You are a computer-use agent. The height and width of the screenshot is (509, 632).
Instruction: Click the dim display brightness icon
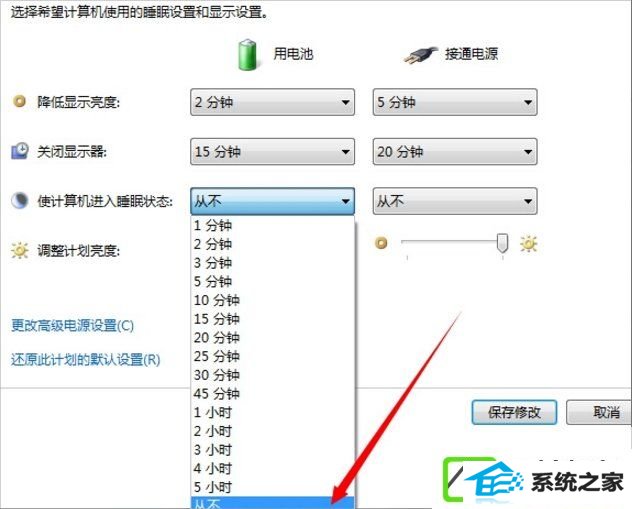[19, 101]
